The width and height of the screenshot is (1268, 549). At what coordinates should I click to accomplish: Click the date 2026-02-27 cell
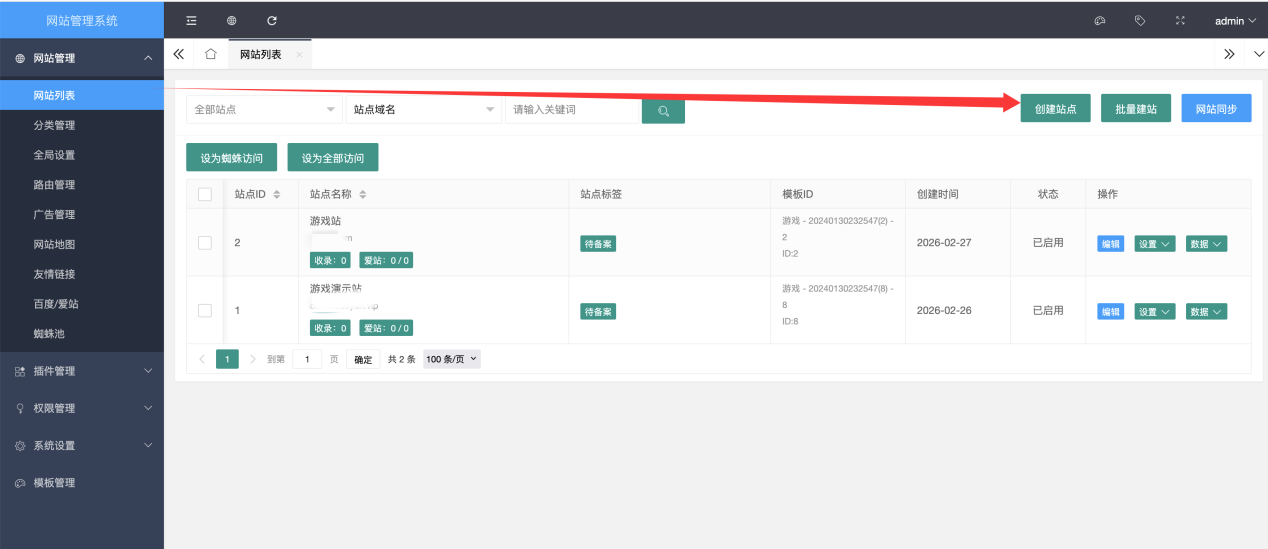click(x=944, y=242)
